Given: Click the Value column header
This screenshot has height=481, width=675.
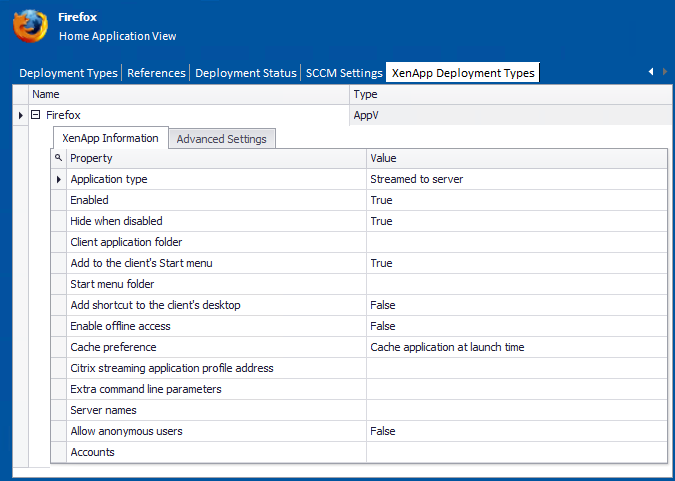Looking at the screenshot, I should tap(516, 158).
